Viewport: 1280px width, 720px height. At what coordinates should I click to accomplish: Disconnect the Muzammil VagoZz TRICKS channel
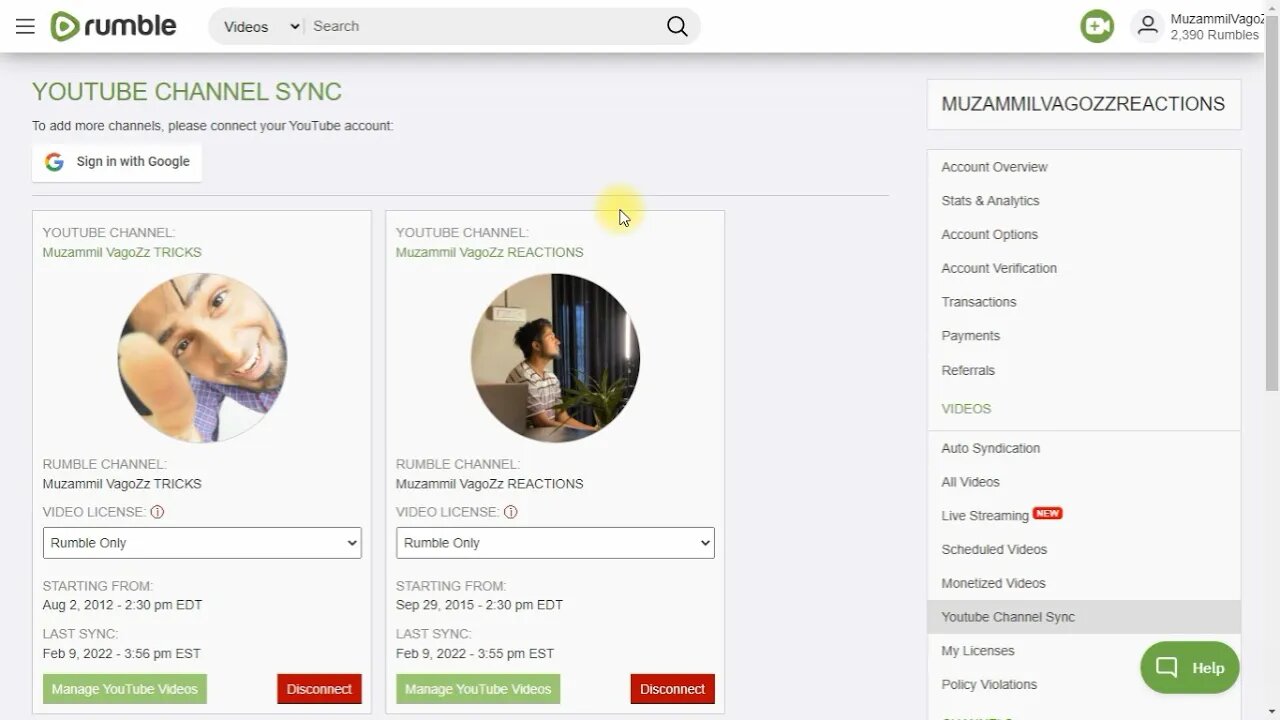point(319,689)
